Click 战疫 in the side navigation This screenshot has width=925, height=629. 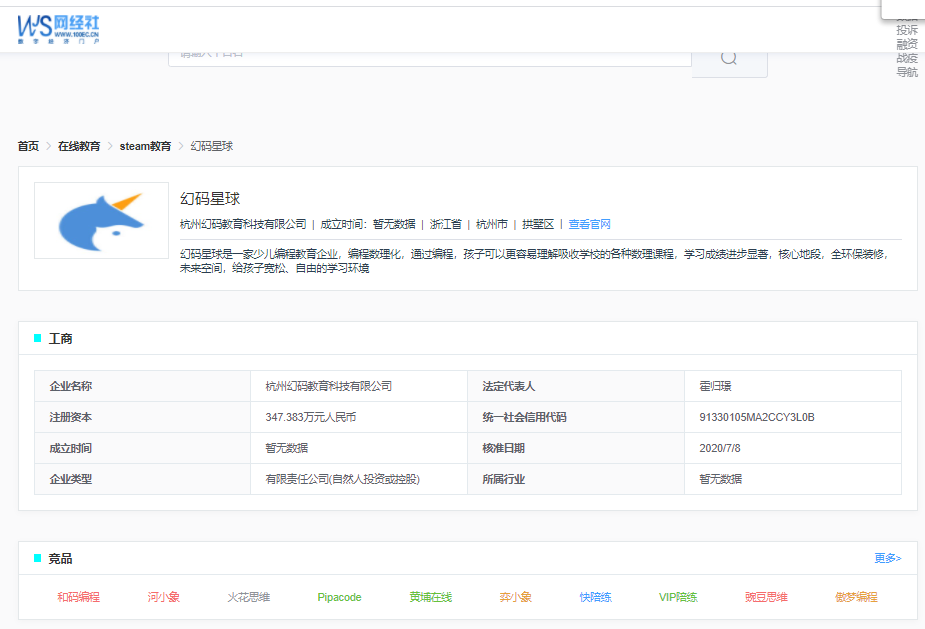(907, 58)
